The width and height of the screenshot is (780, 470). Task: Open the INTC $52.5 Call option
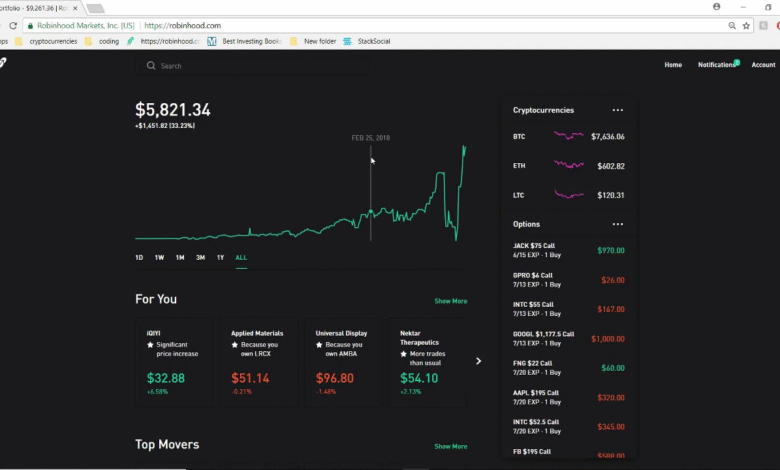pyautogui.click(x=569, y=426)
